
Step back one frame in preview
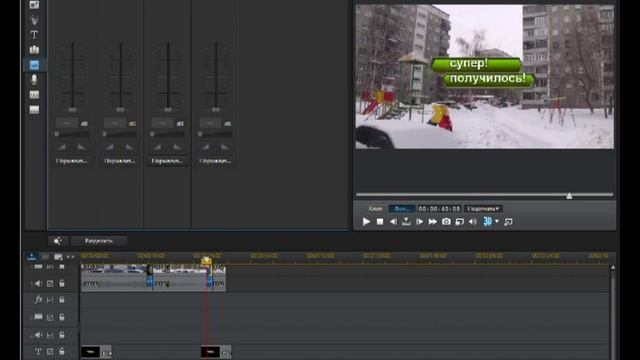click(x=393, y=222)
